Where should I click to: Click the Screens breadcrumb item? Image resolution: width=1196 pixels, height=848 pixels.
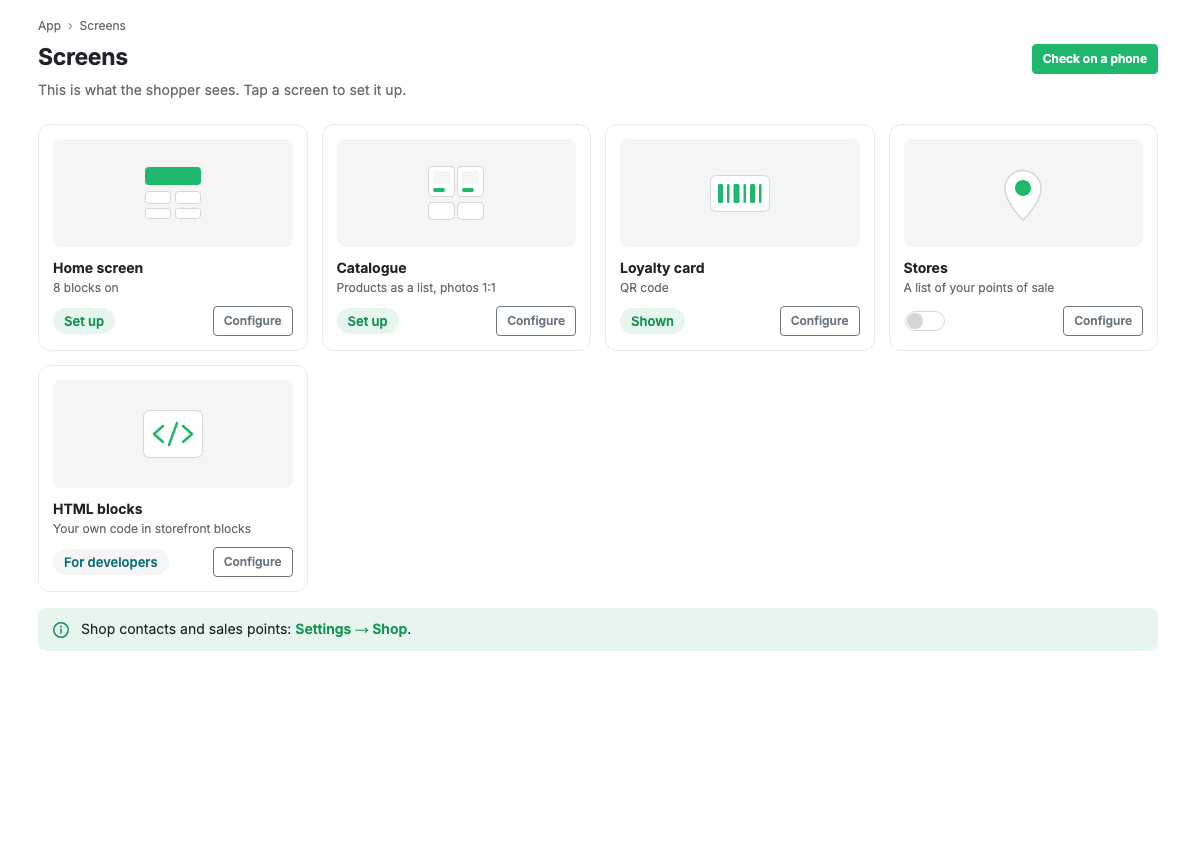click(x=102, y=26)
